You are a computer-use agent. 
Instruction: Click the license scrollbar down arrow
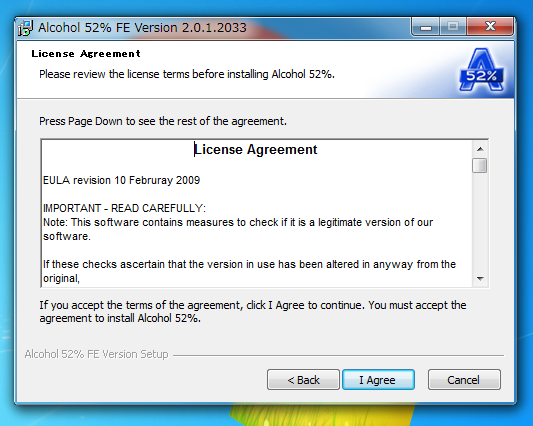[x=480, y=278]
